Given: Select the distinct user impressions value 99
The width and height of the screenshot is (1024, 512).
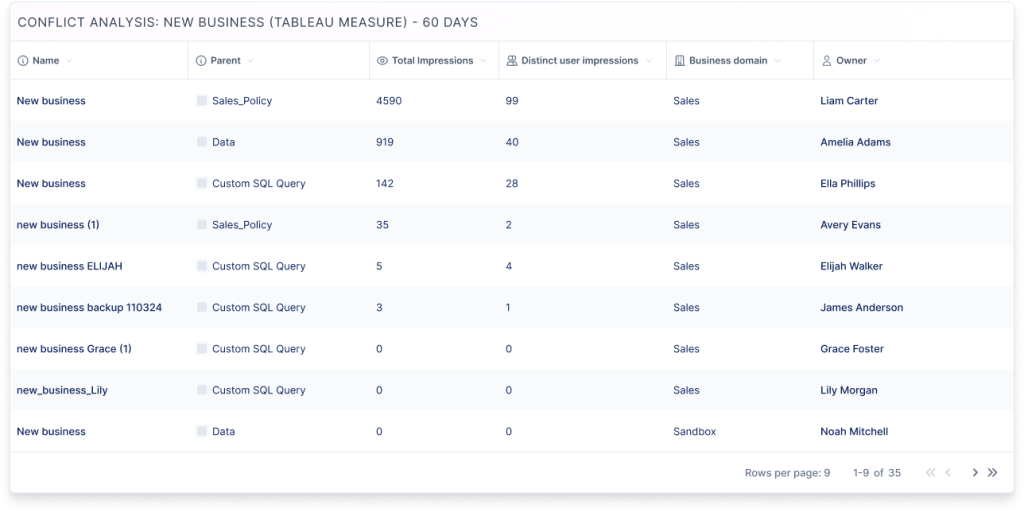Looking at the screenshot, I should [512, 101].
